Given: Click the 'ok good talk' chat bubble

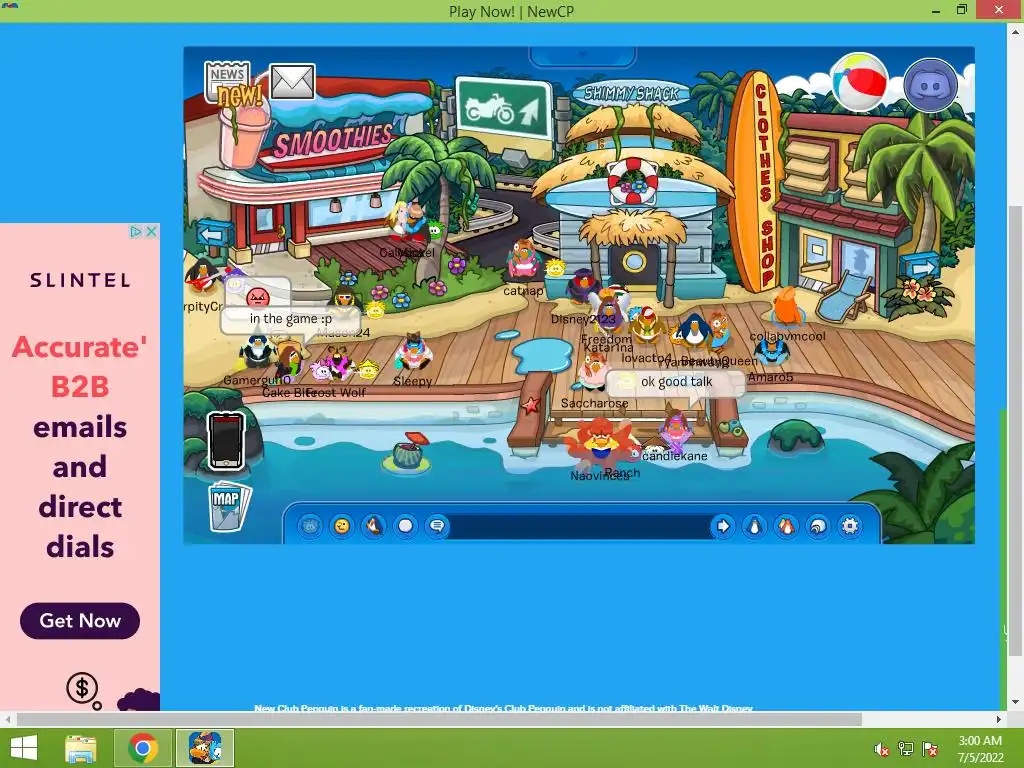Looking at the screenshot, I should click(x=676, y=382).
